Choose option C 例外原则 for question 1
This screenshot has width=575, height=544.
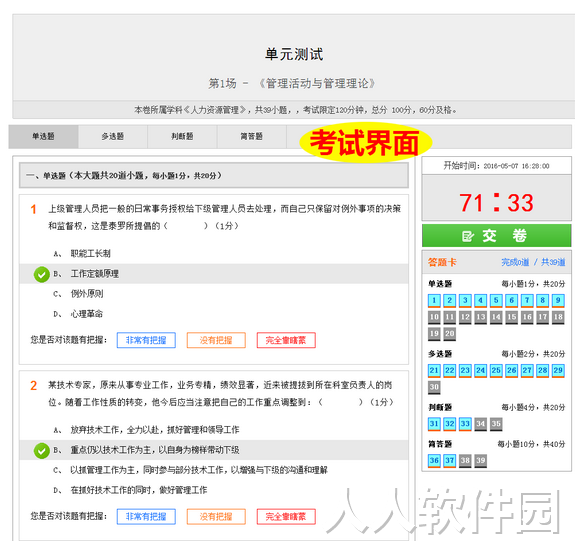pyautogui.click(x=214, y=294)
